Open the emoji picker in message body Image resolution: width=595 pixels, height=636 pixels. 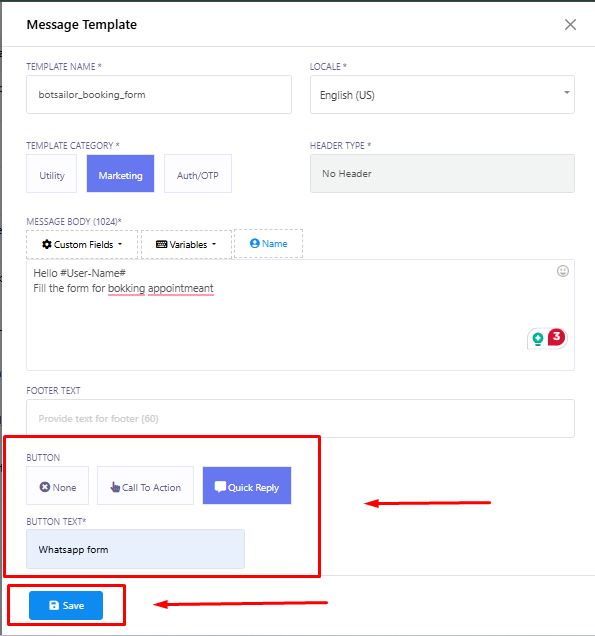click(563, 271)
